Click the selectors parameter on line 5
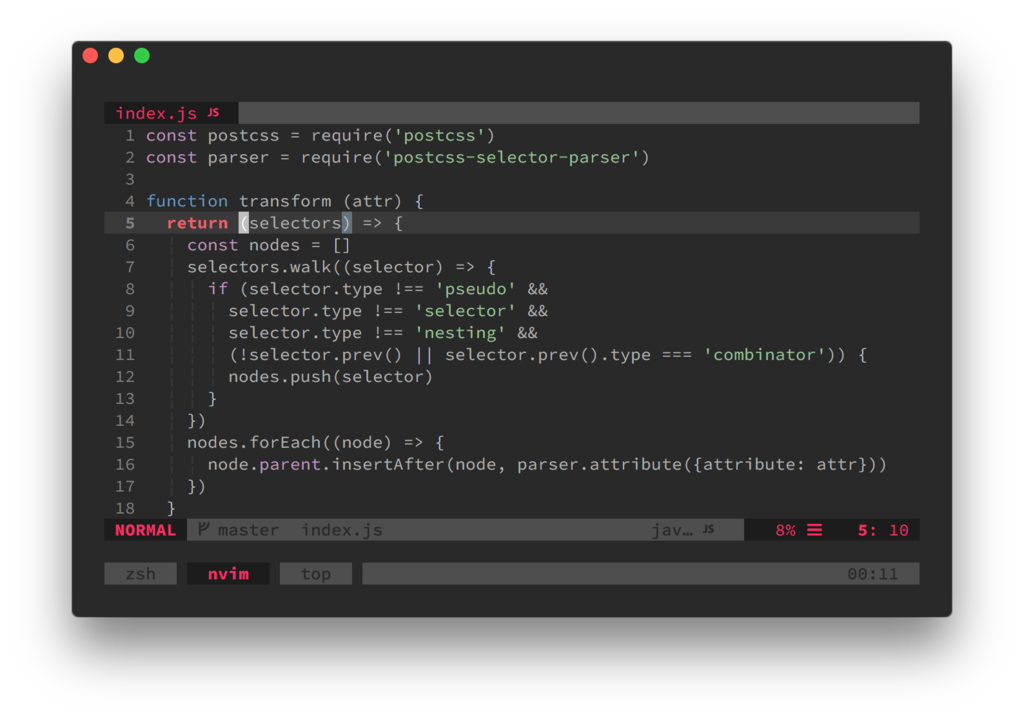This screenshot has width=1024, height=720. pos(295,223)
